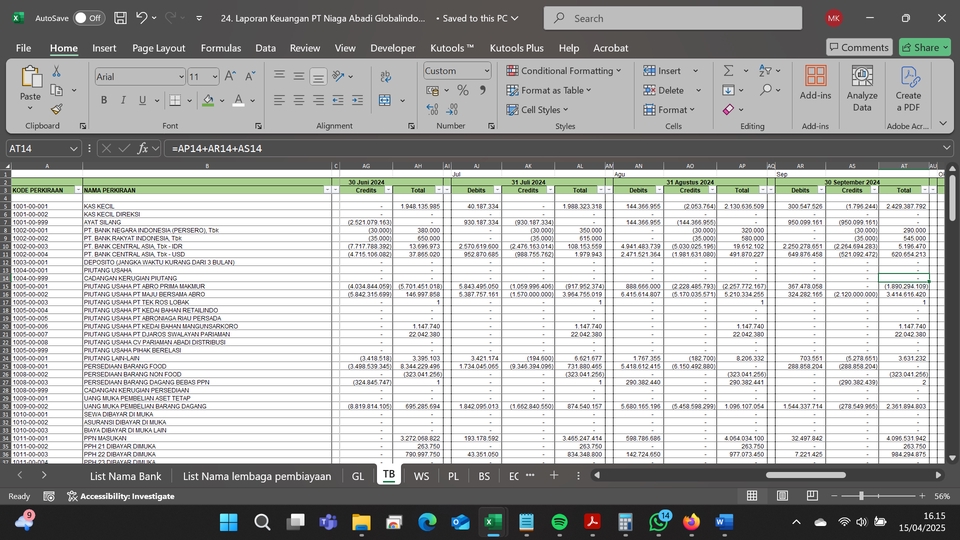Click the Comma Style icon
960x540 pixels.
[x=483, y=90]
